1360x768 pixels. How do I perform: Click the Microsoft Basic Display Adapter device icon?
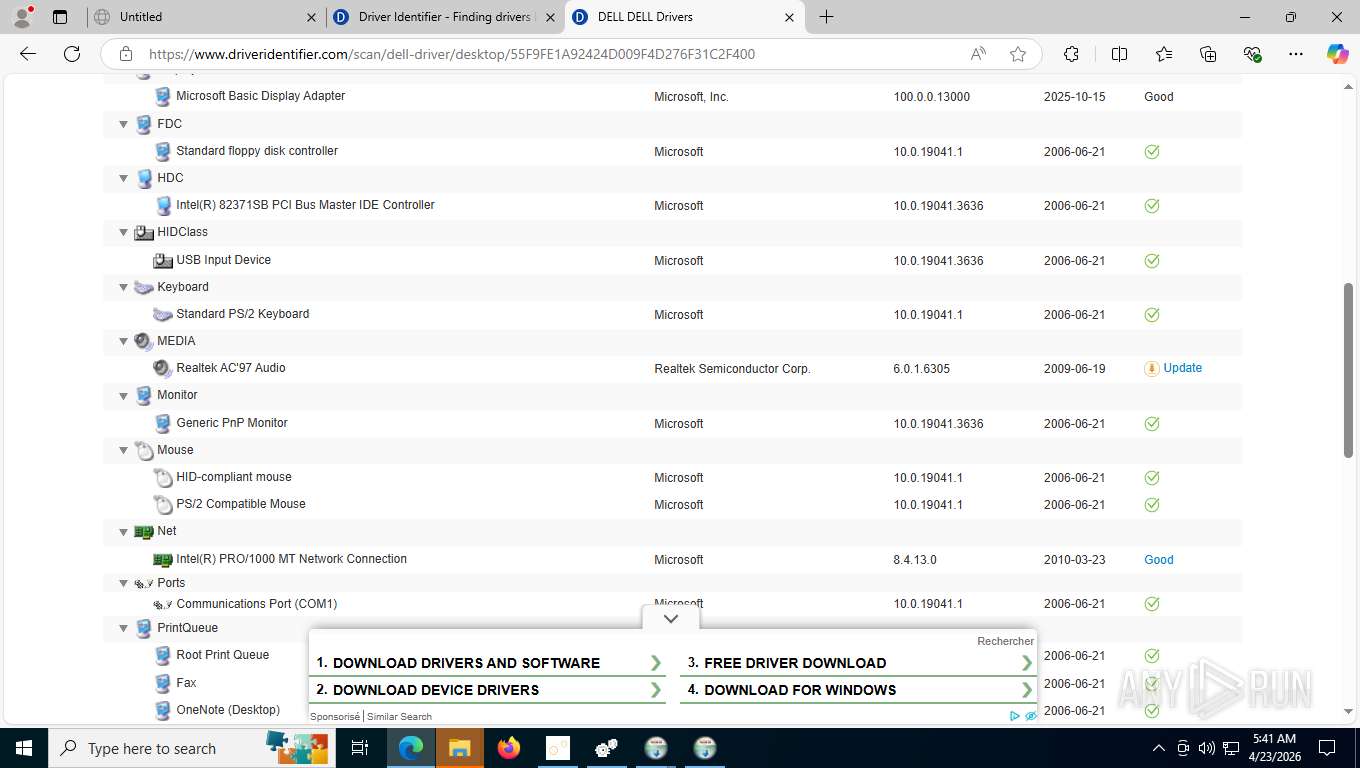point(163,97)
